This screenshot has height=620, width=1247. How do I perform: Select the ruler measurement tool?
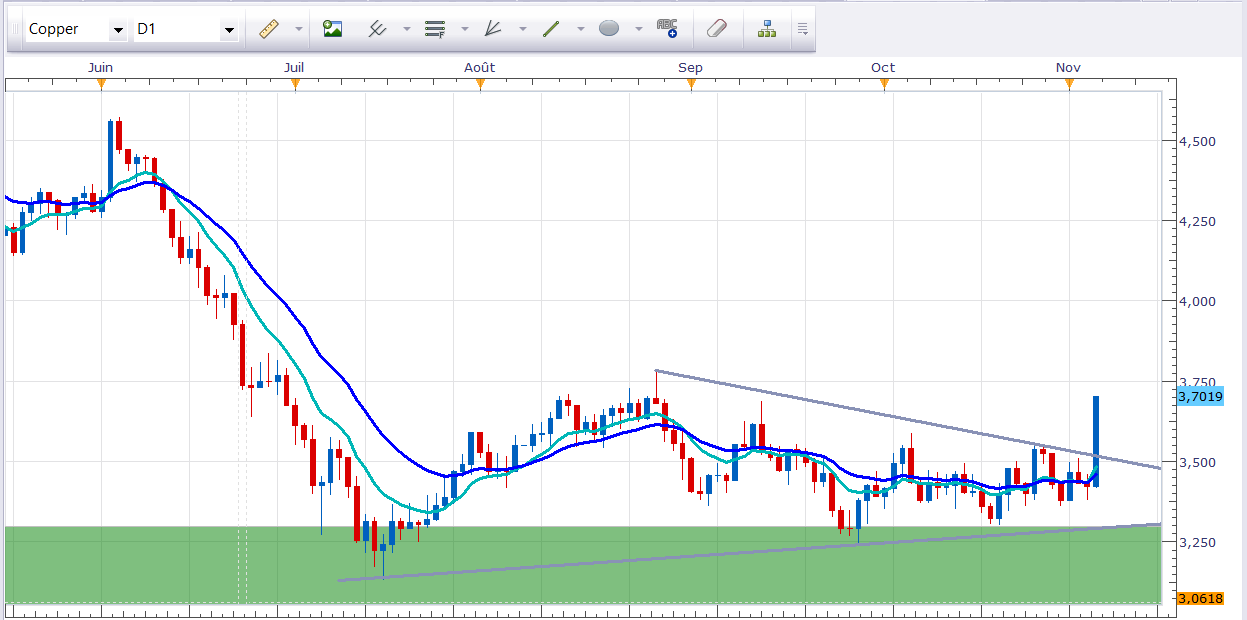(268, 29)
